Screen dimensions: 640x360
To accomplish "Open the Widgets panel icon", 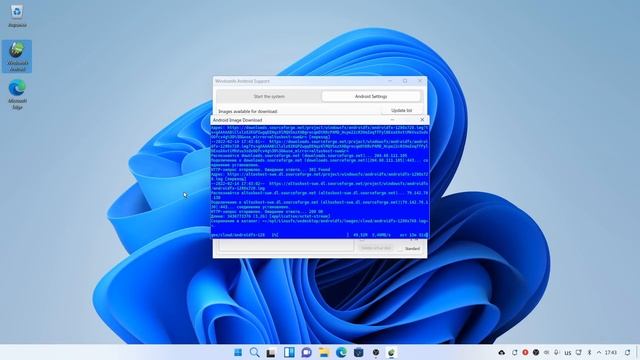I will [x=289, y=352].
